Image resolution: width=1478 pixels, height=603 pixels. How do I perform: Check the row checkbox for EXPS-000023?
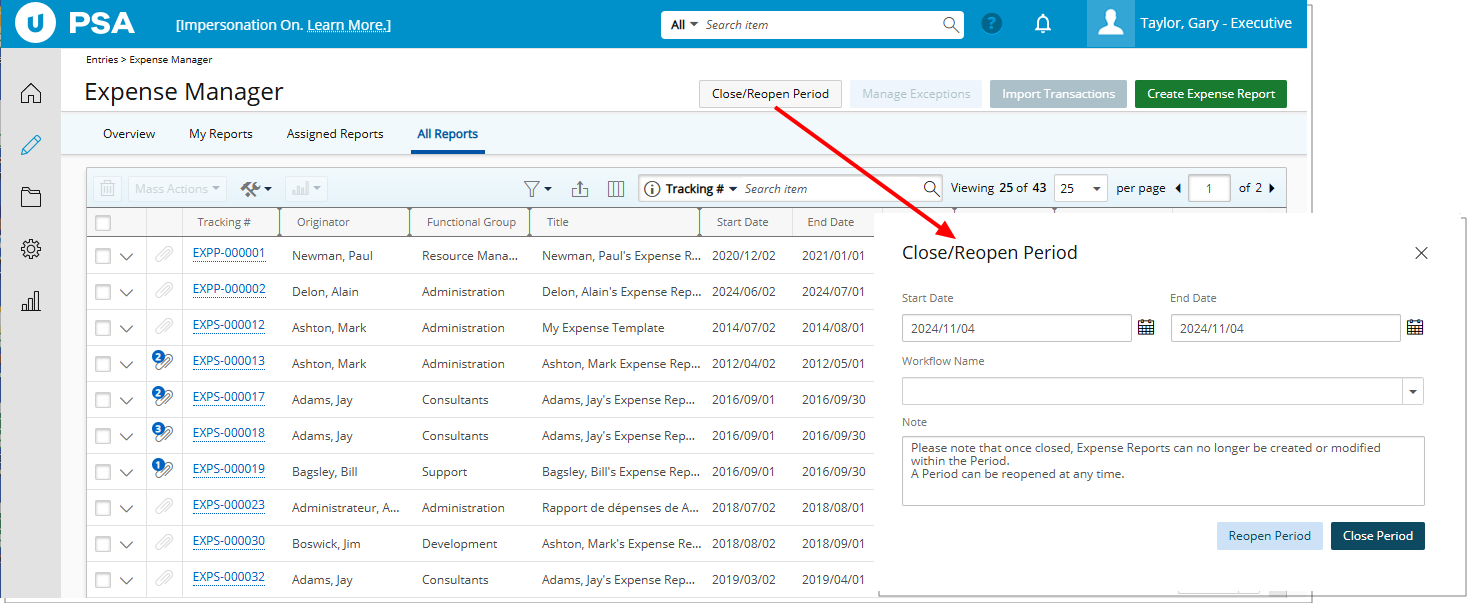click(x=103, y=508)
